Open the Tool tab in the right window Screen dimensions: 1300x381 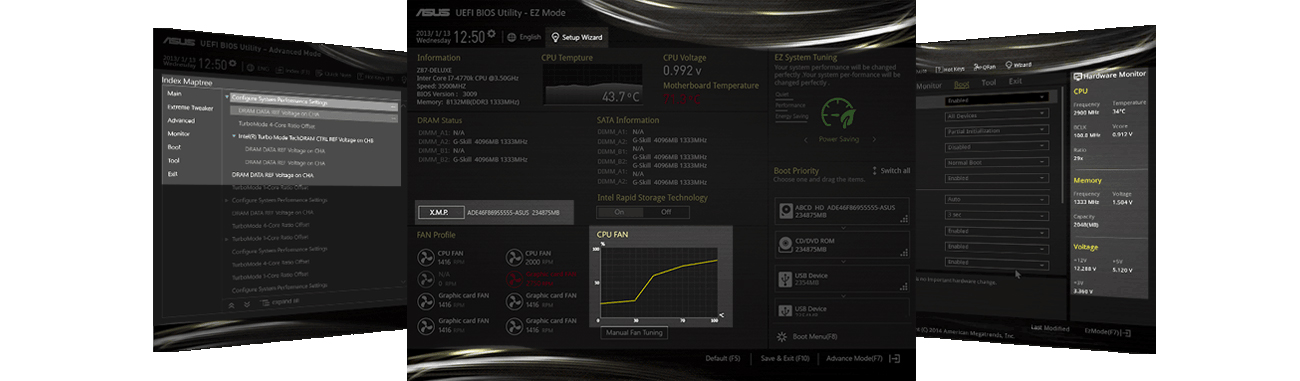click(x=988, y=84)
